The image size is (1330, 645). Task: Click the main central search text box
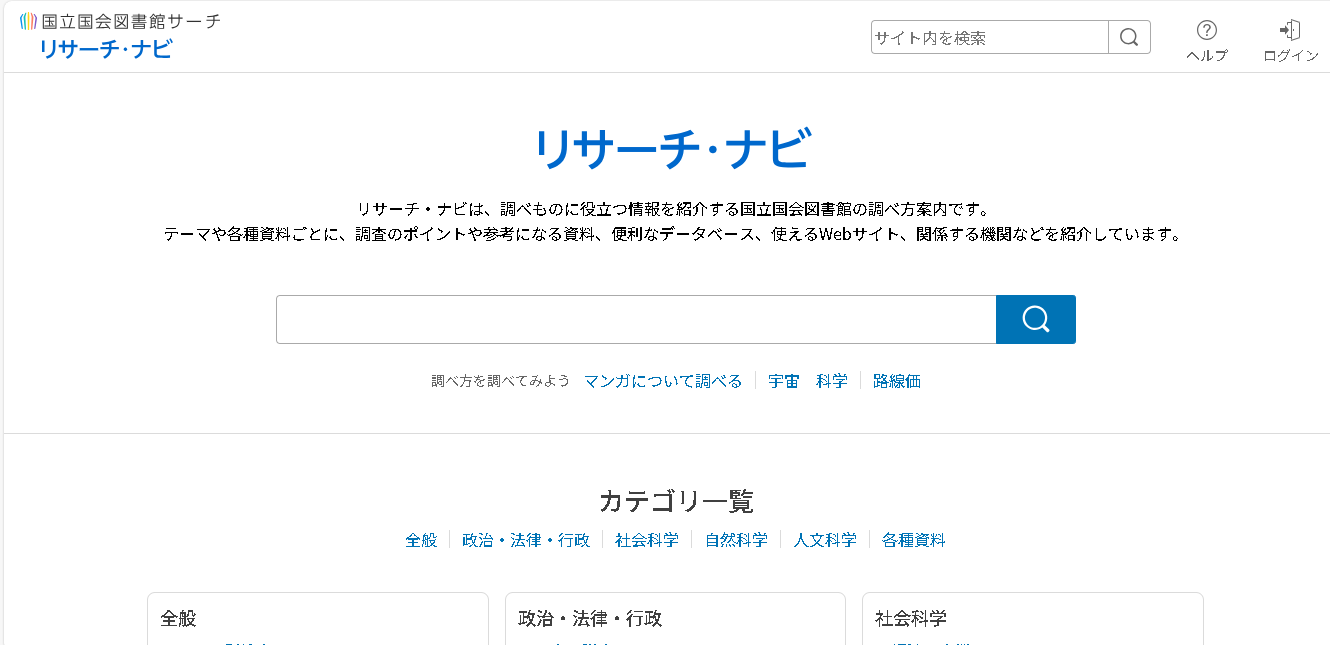coord(636,320)
